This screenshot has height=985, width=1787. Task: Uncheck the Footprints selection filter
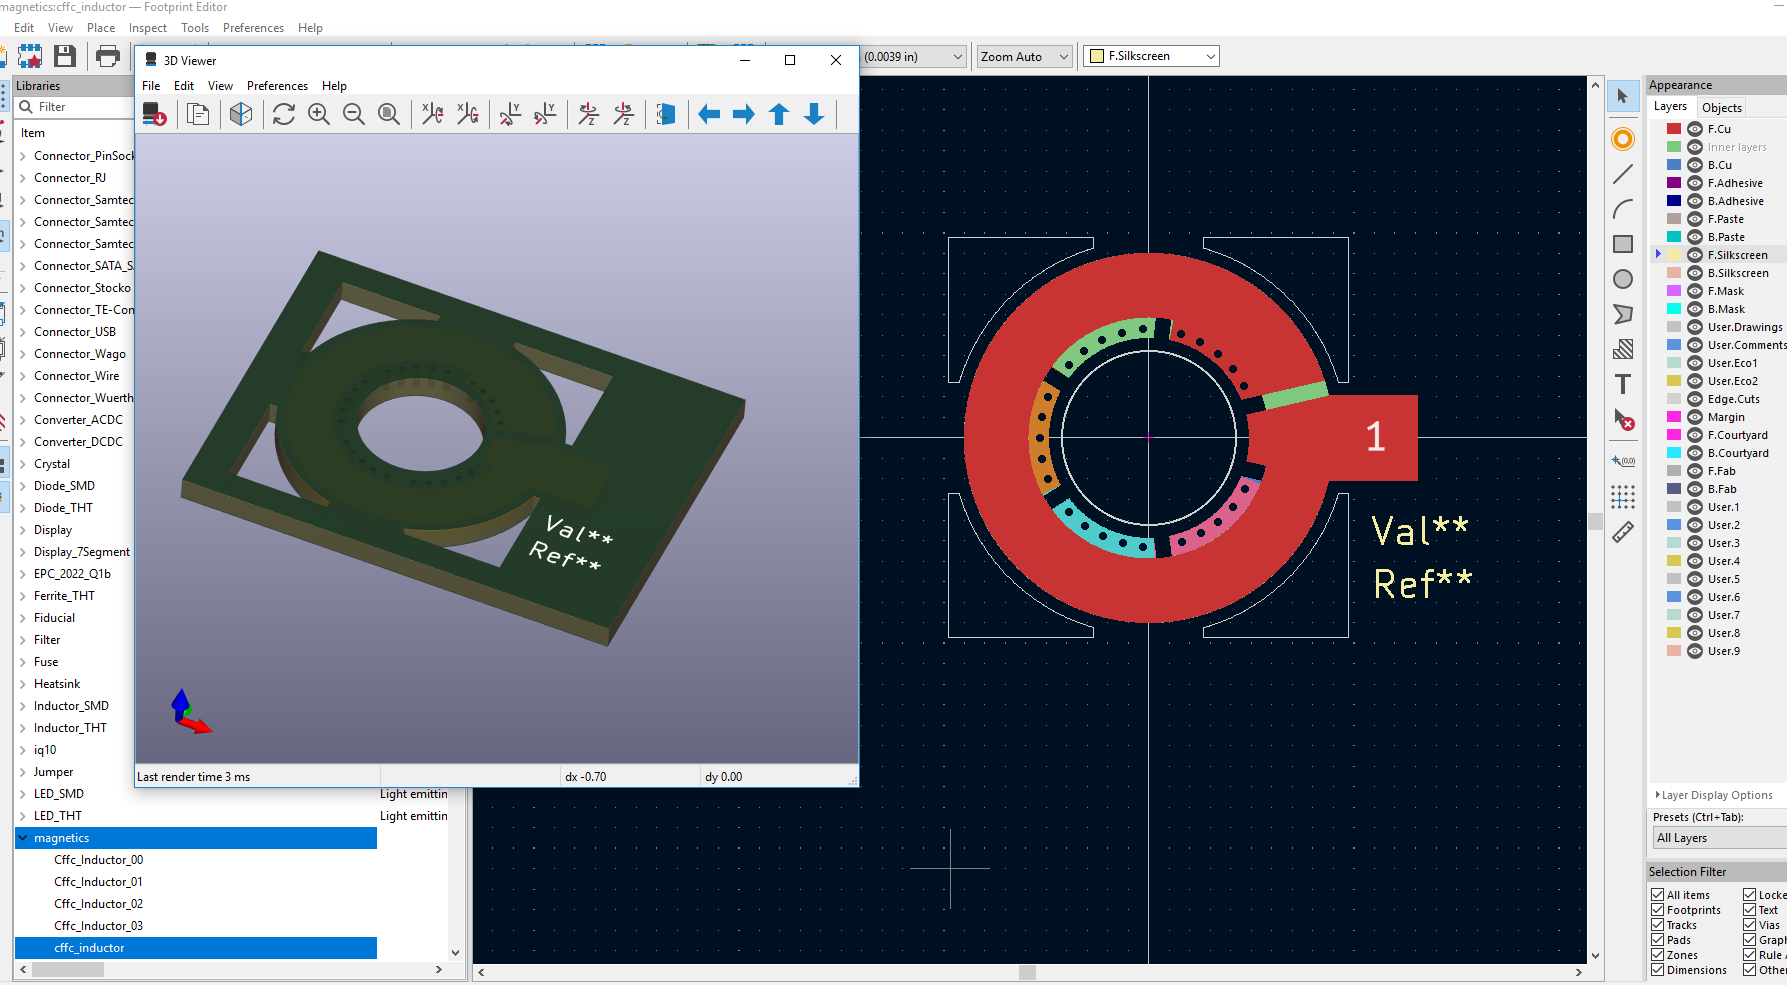pyautogui.click(x=1658, y=910)
